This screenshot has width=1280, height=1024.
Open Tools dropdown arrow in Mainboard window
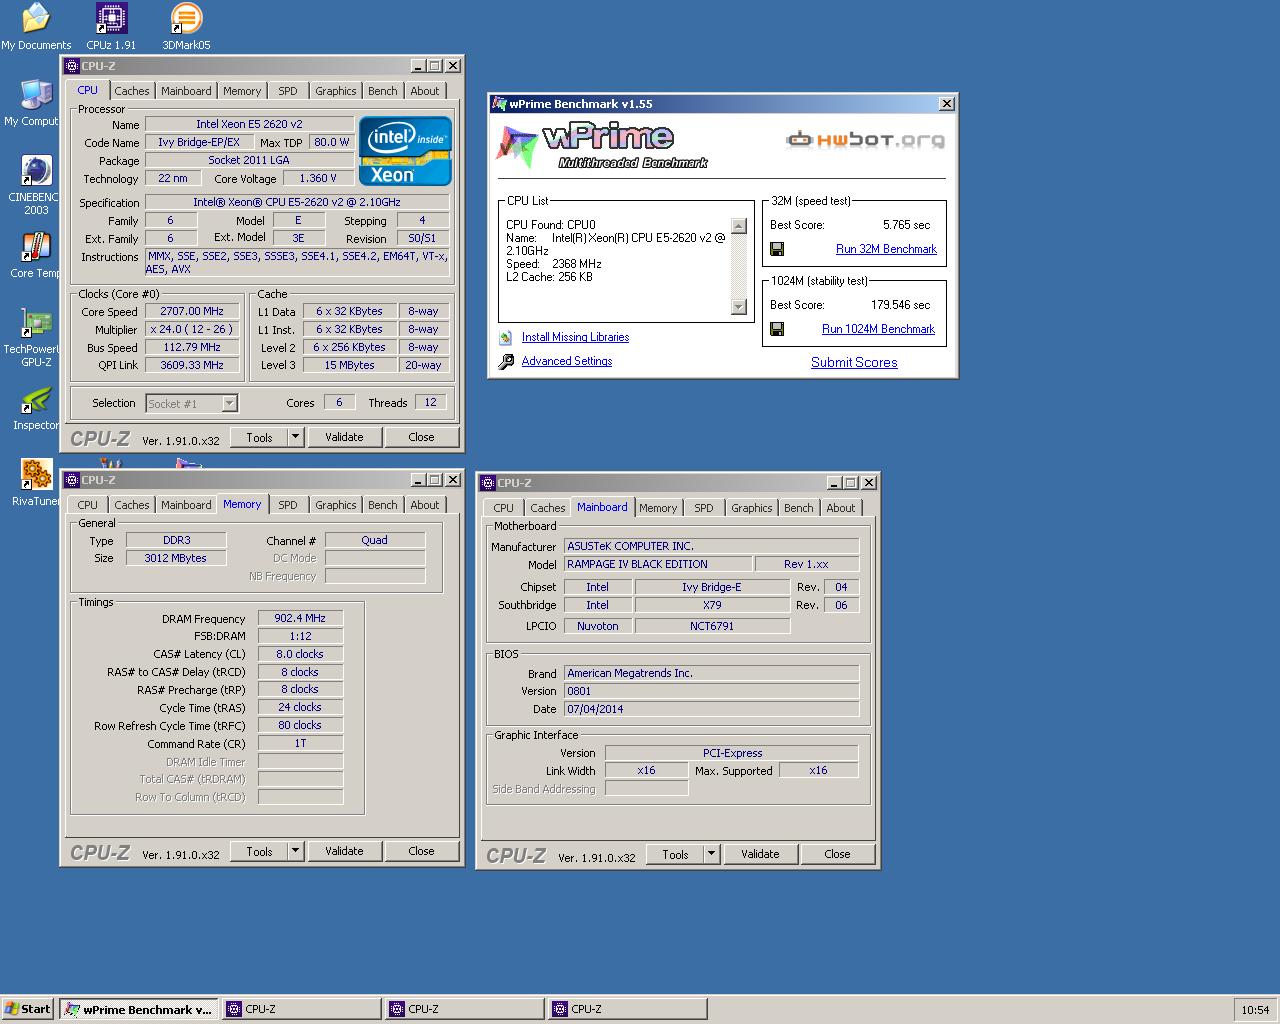[x=711, y=854]
